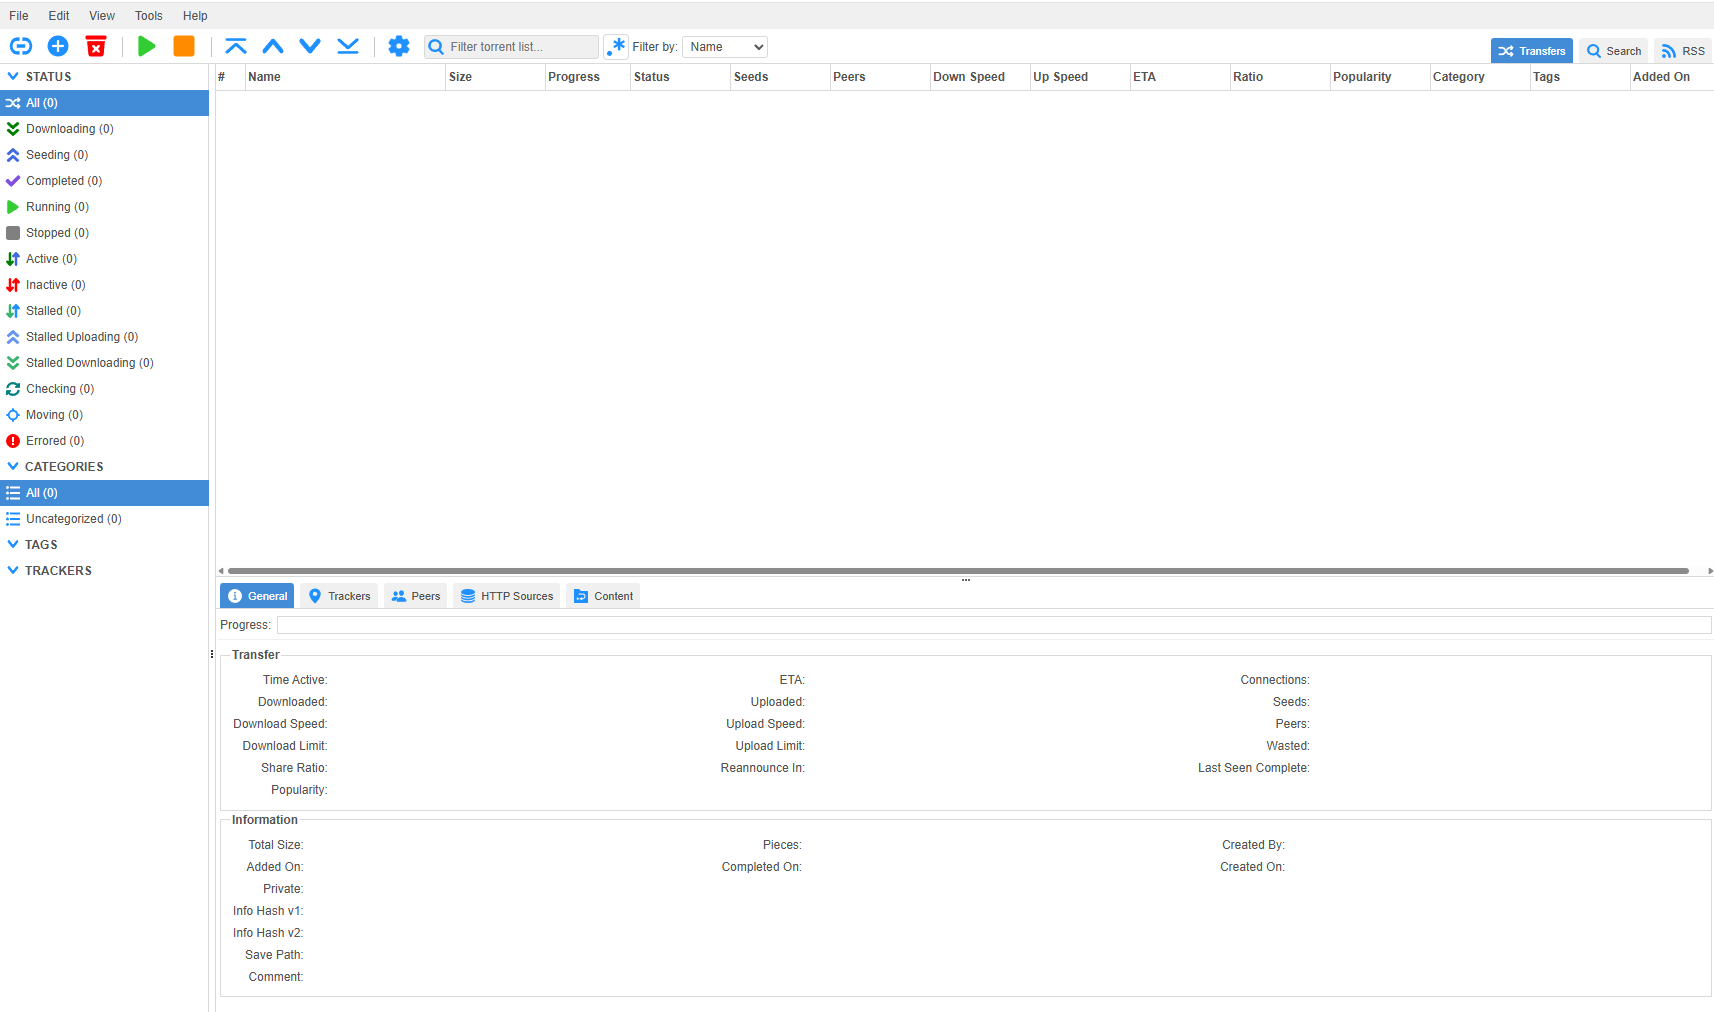Filter by Checking (0)

[x=104, y=389]
